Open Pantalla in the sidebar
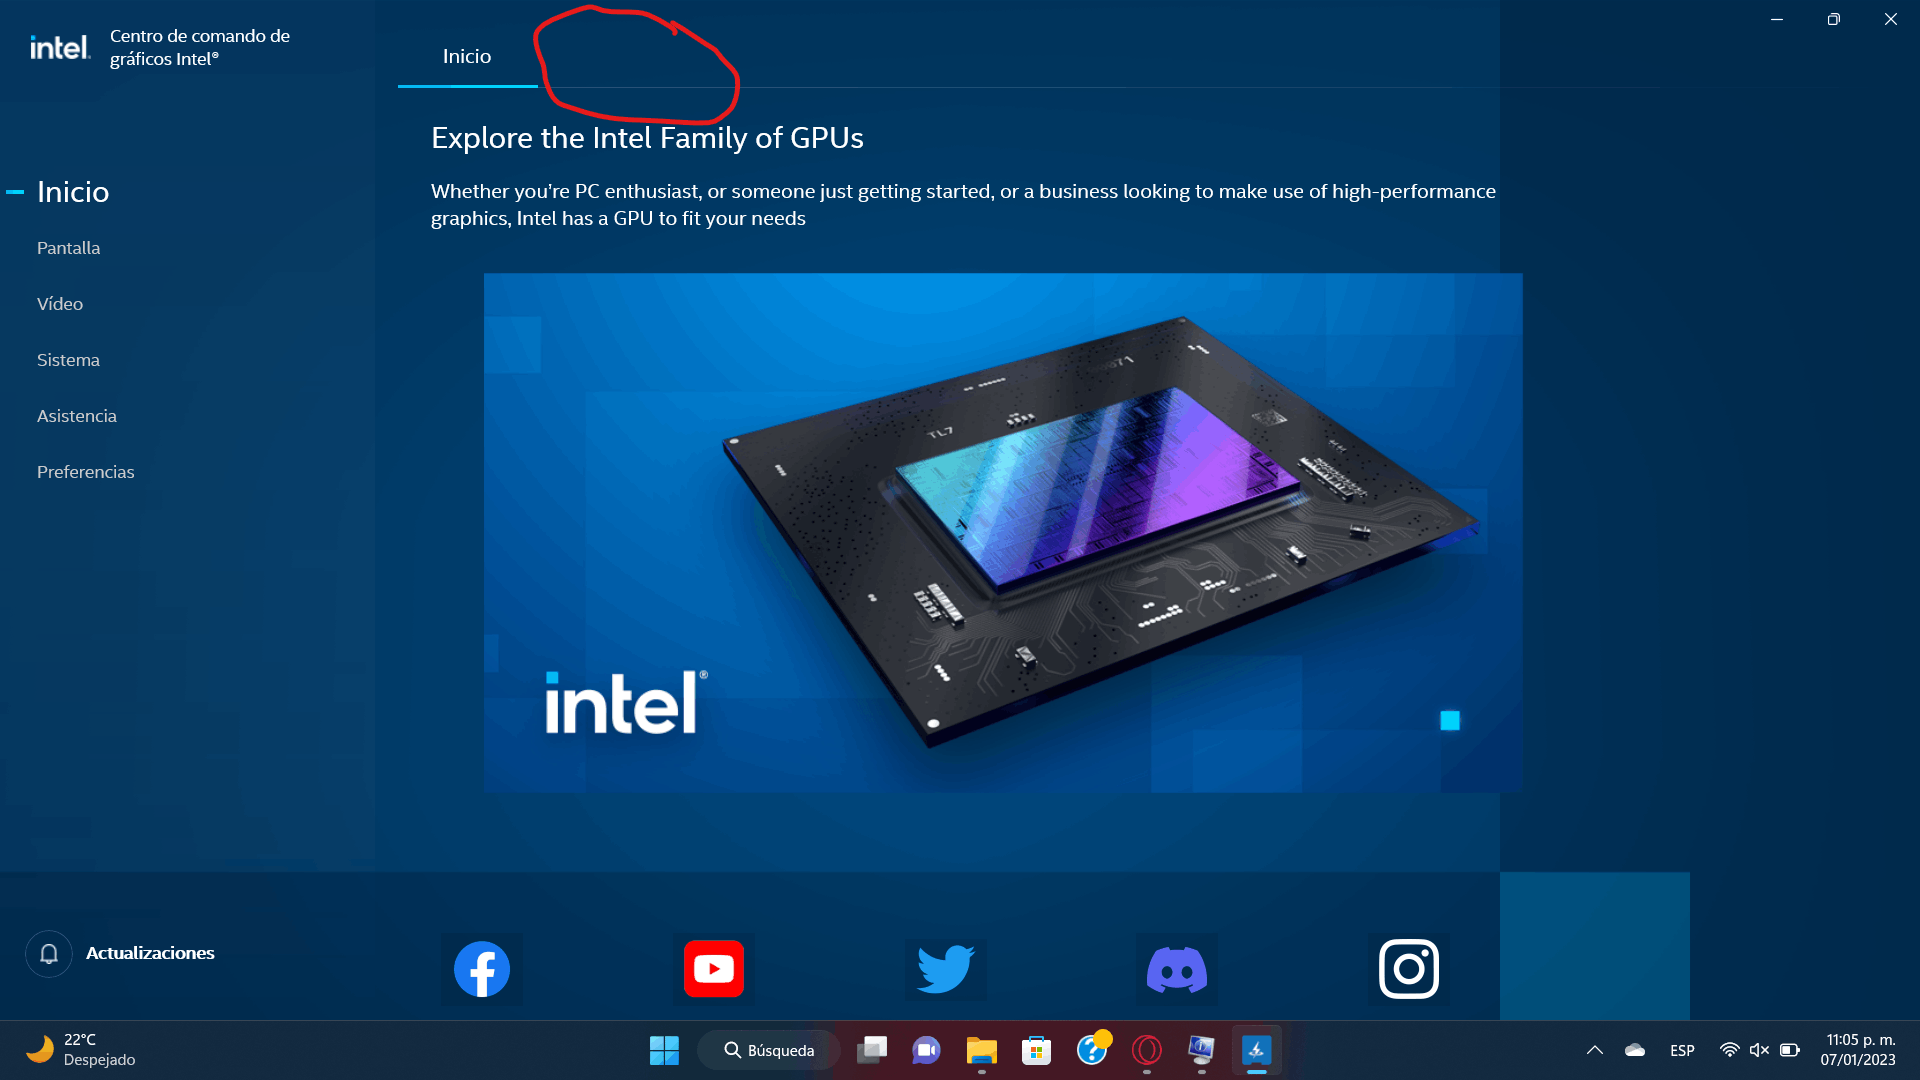Viewport: 1920px width, 1080px height. (x=68, y=248)
